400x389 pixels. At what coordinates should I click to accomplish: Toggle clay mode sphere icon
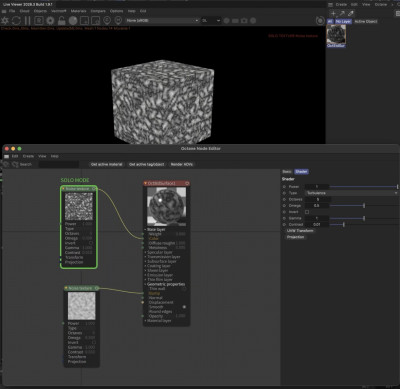73,21
